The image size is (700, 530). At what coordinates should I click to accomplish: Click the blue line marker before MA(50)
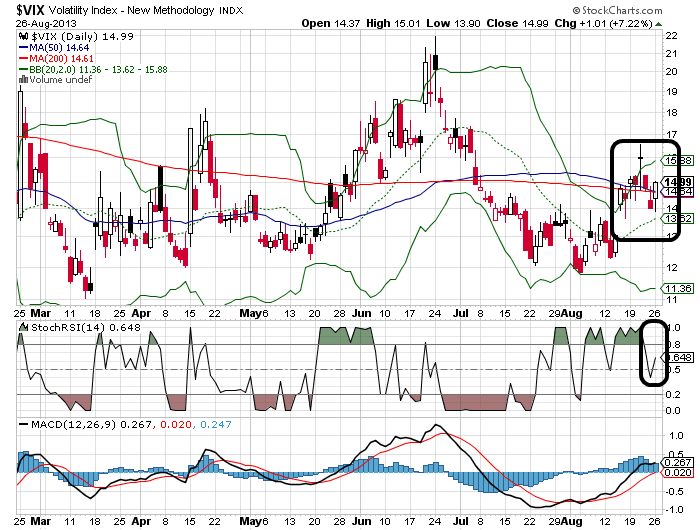tap(24, 48)
